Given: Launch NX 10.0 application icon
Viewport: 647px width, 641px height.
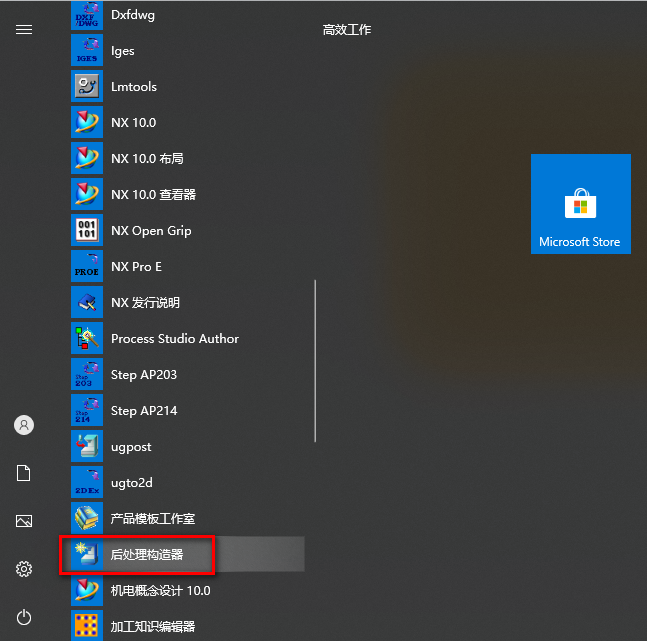Looking at the screenshot, I should (88, 123).
